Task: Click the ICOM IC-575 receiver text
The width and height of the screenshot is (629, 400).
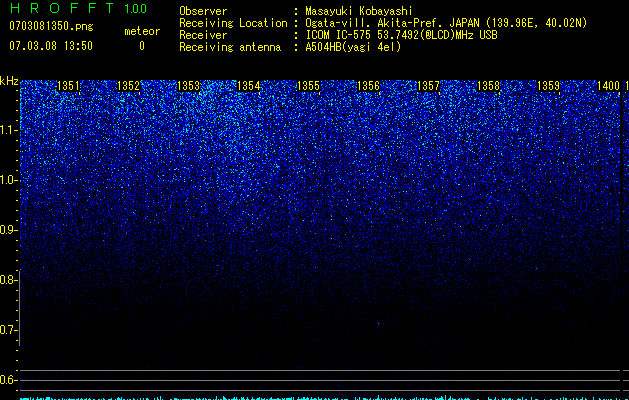Action: pos(401,35)
